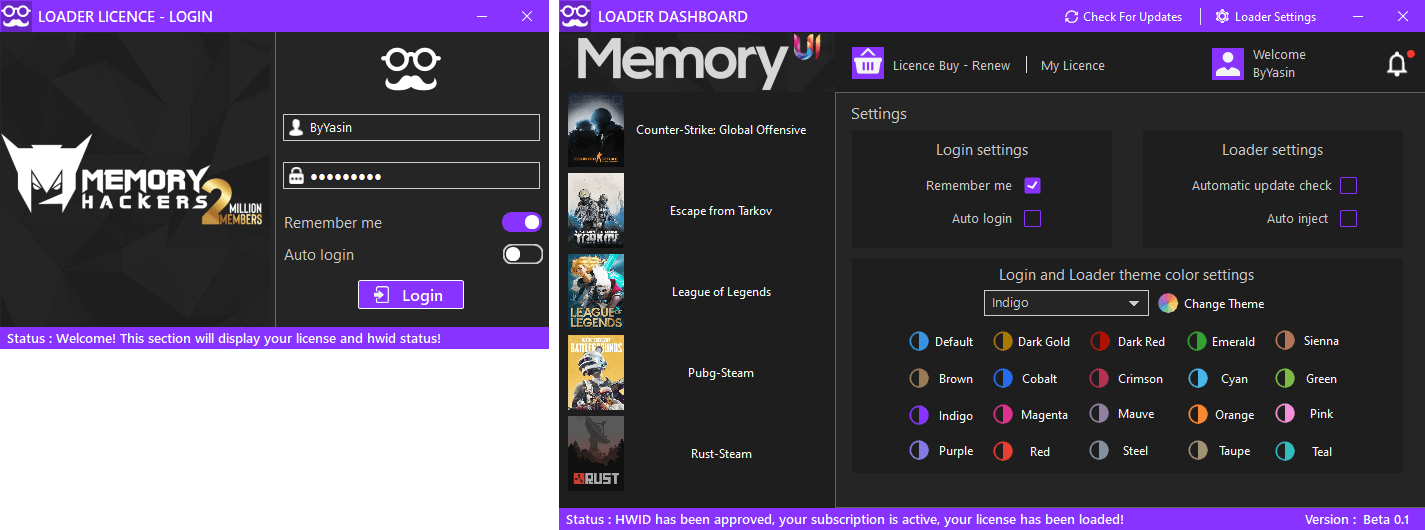
Task: Click Check For Updates text
Action: 1132,17
